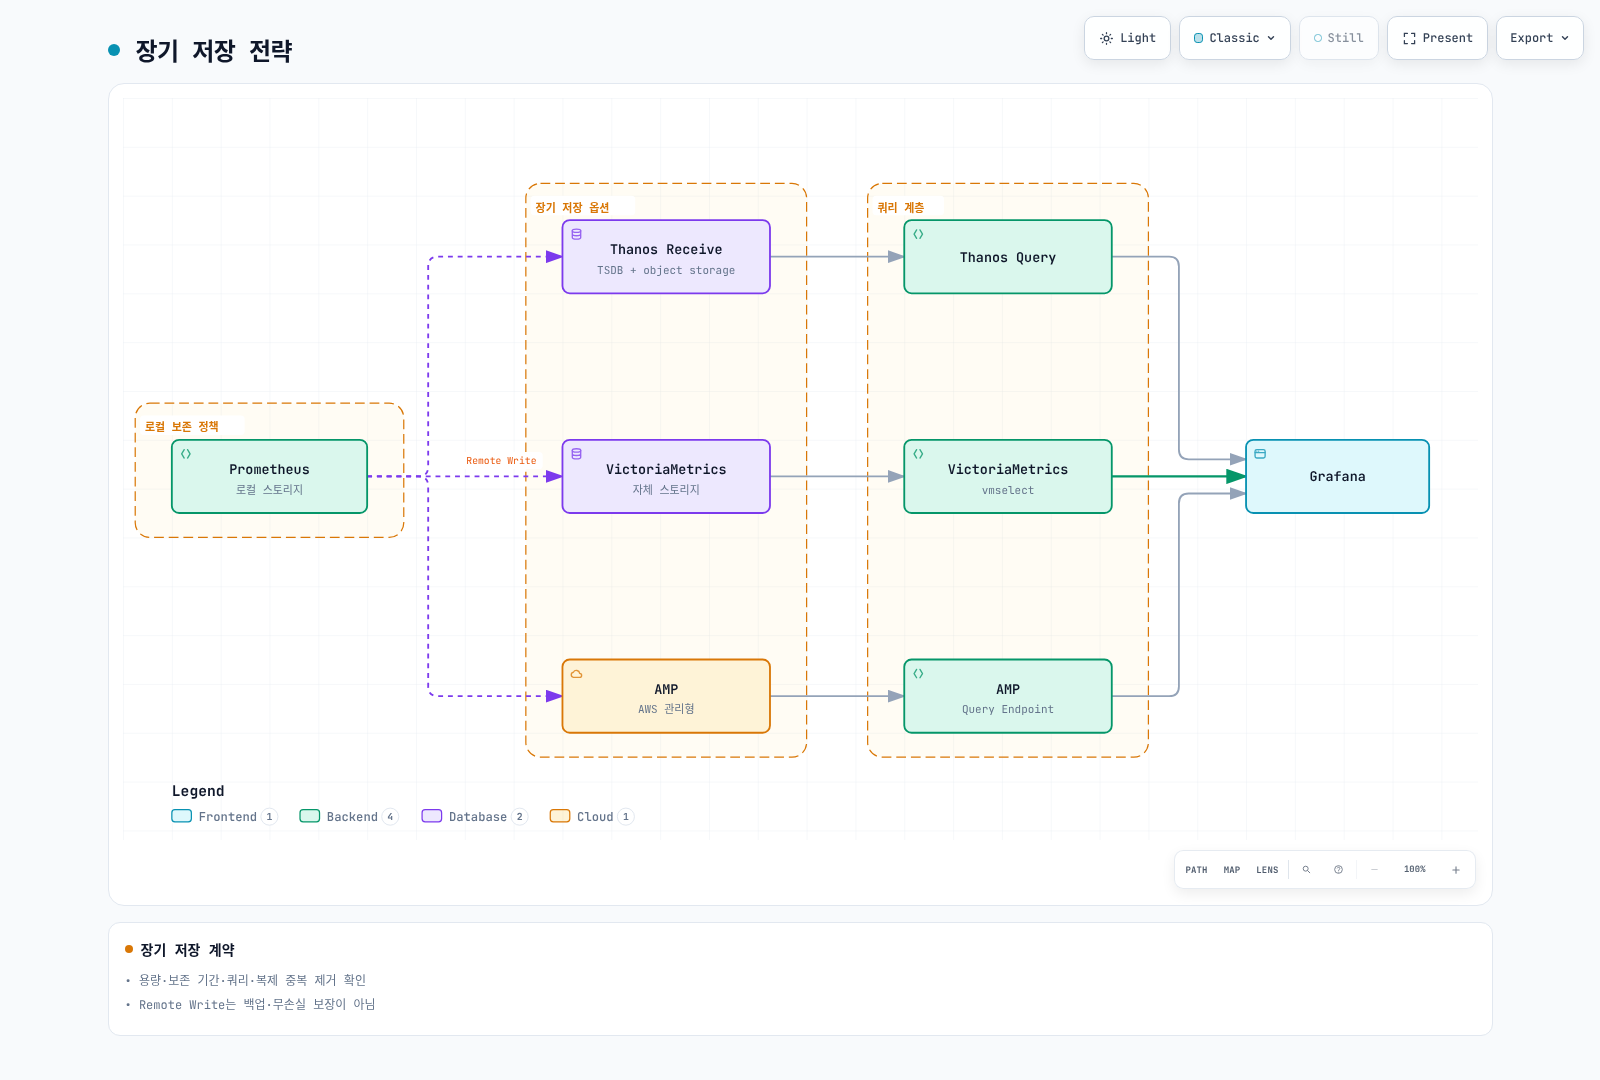Click the vmselect subtitle text
The height and width of the screenshot is (1080, 1600).
[x=1008, y=491]
